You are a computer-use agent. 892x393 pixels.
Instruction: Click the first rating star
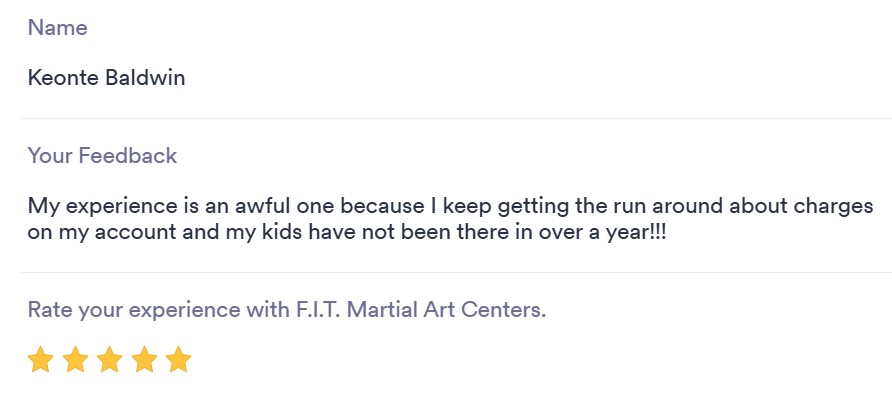(40, 359)
